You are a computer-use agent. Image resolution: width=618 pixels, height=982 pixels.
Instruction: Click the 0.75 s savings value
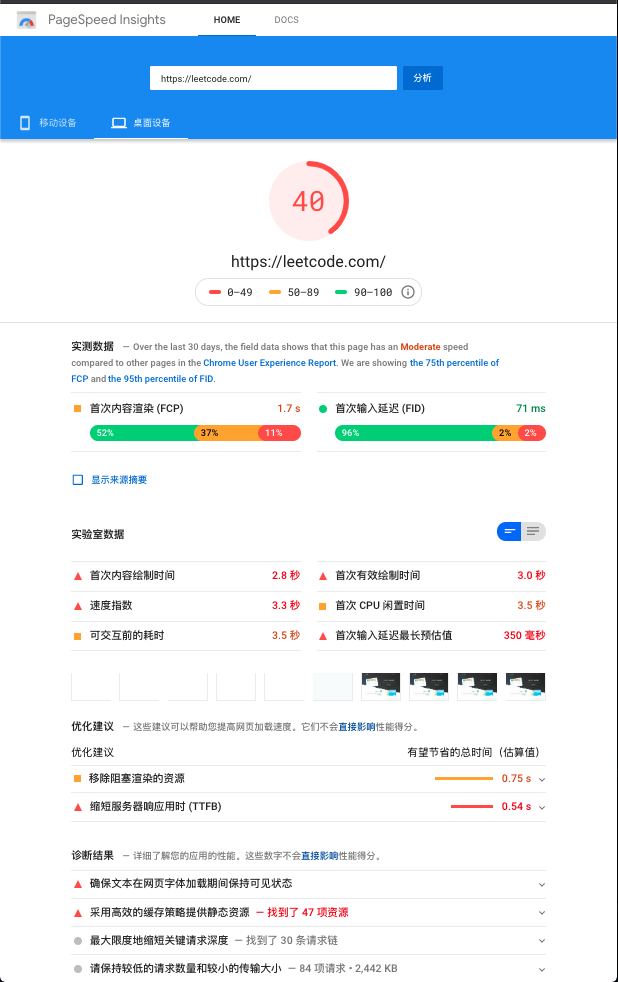coord(516,778)
